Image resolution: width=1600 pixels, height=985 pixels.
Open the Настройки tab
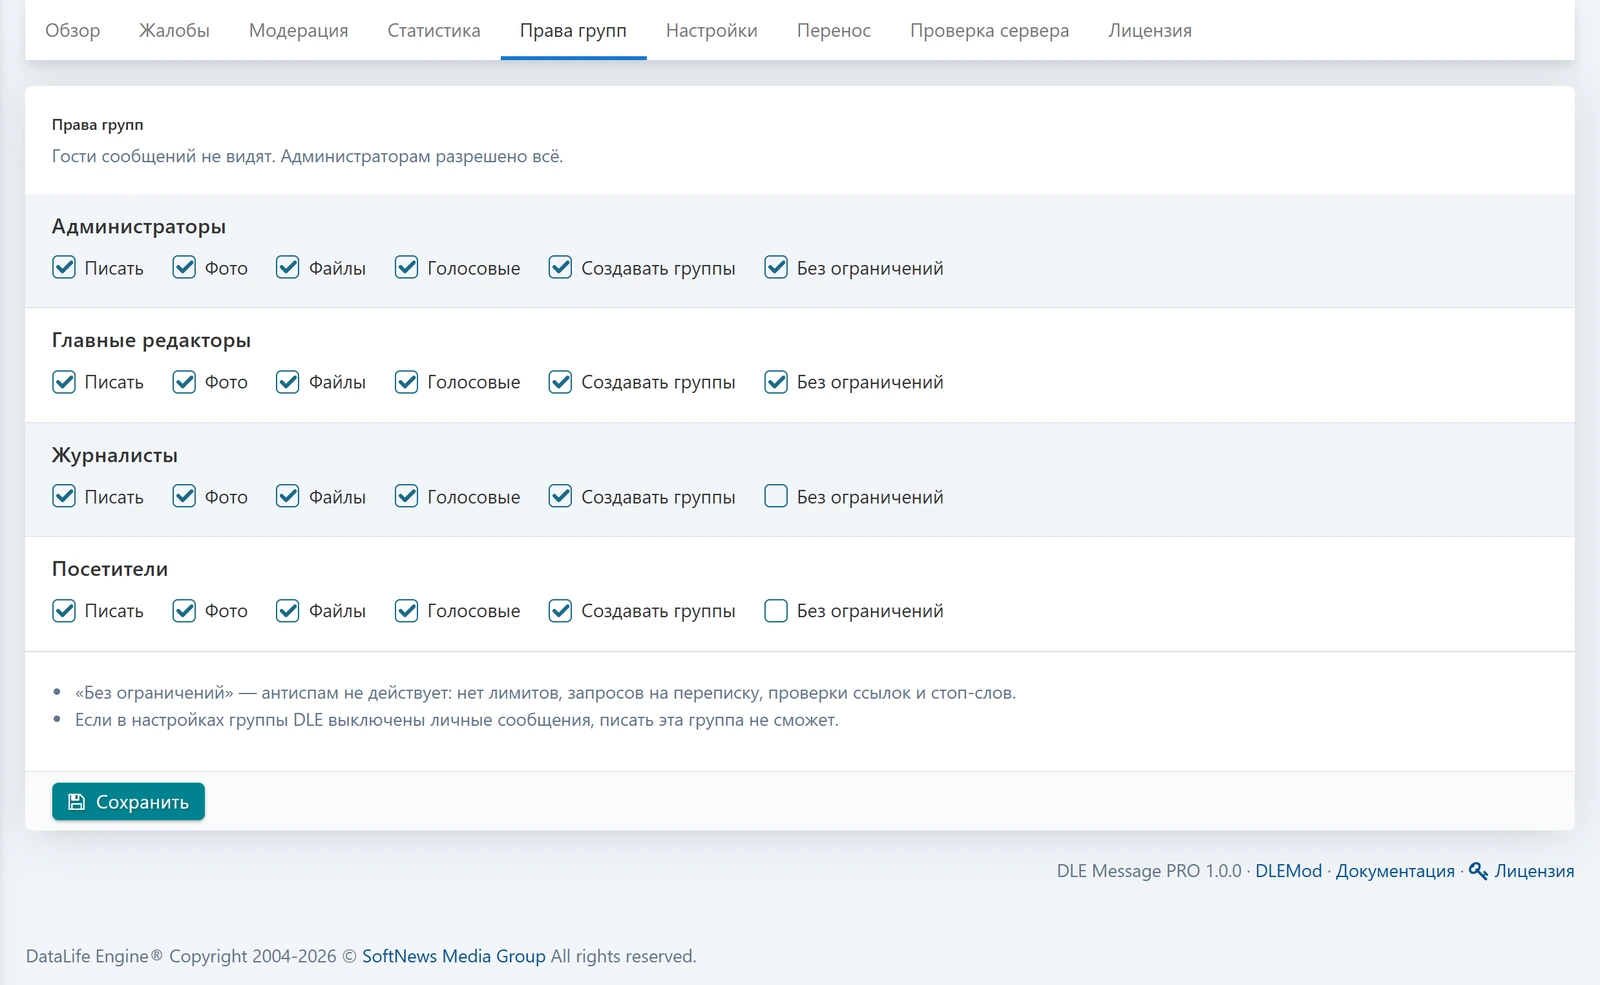pyautogui.click(x=712, y=30)
